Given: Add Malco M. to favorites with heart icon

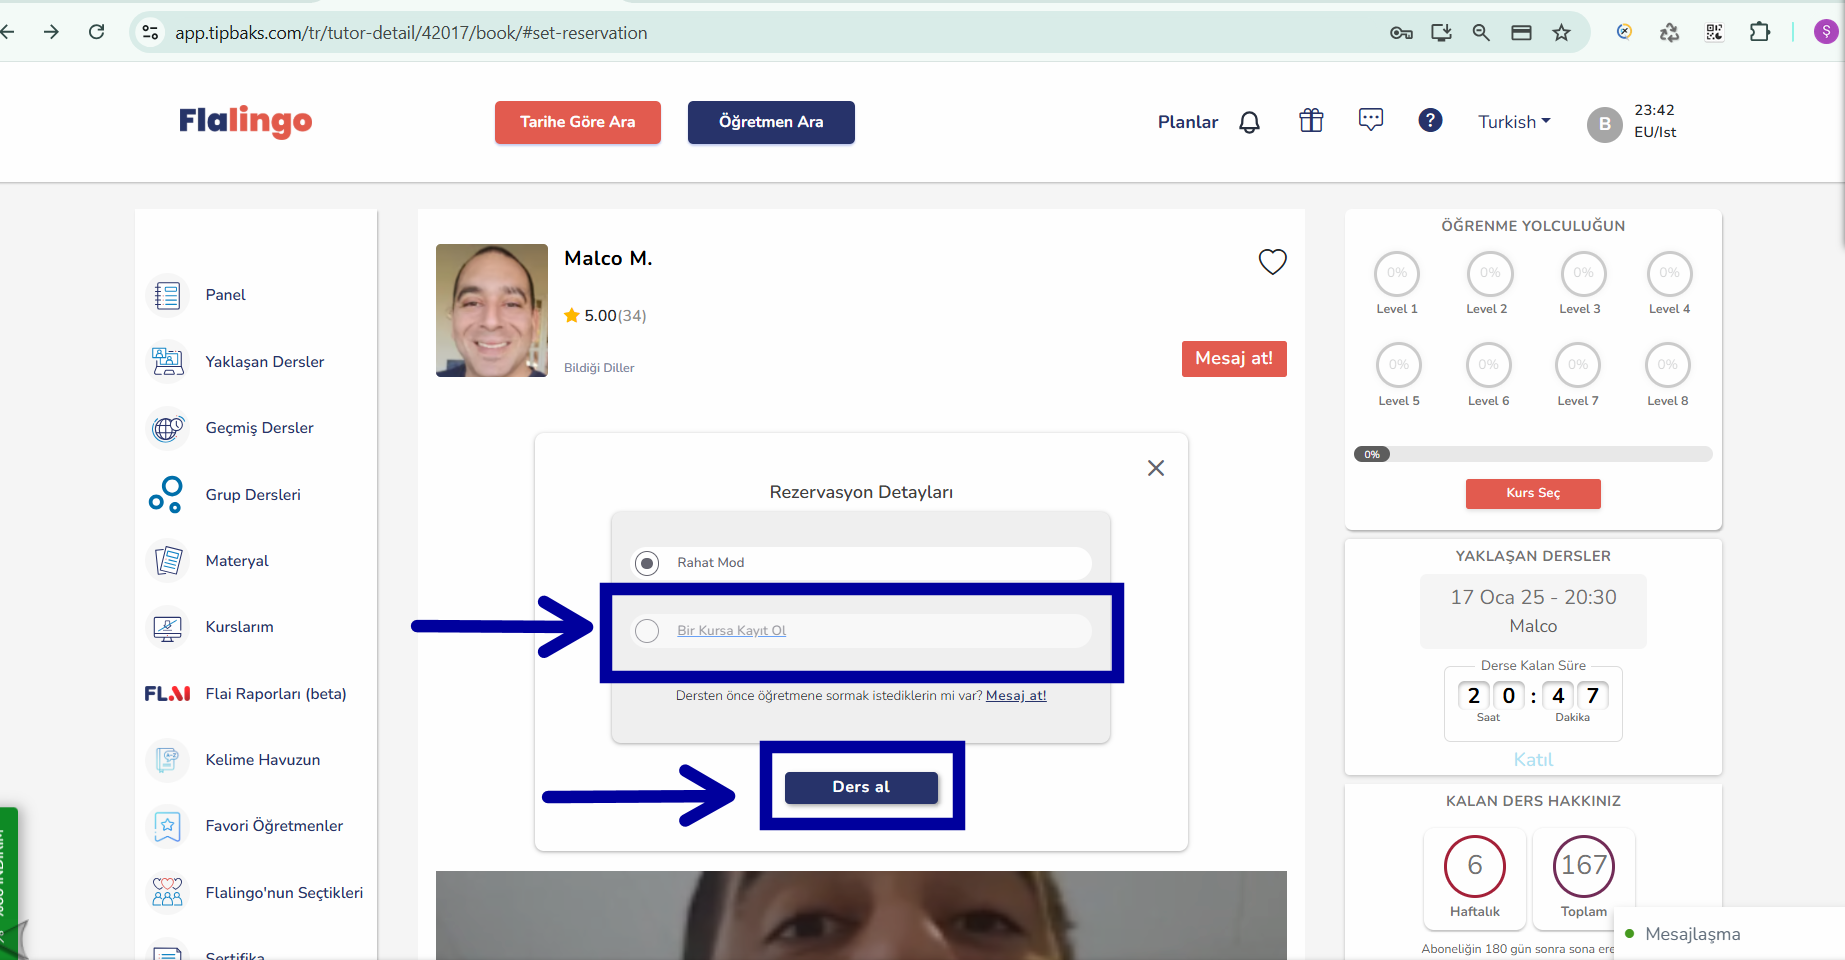Looking at the screenshot, I should (x=1272, y=261).
